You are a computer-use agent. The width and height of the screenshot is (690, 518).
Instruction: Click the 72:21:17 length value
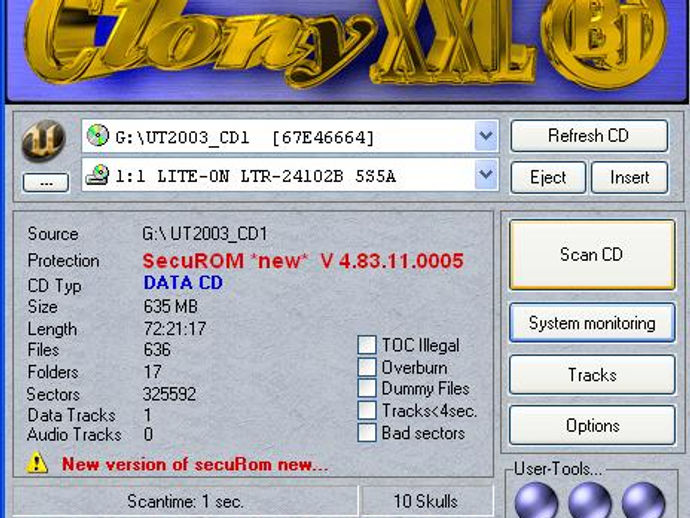point(175,328)
